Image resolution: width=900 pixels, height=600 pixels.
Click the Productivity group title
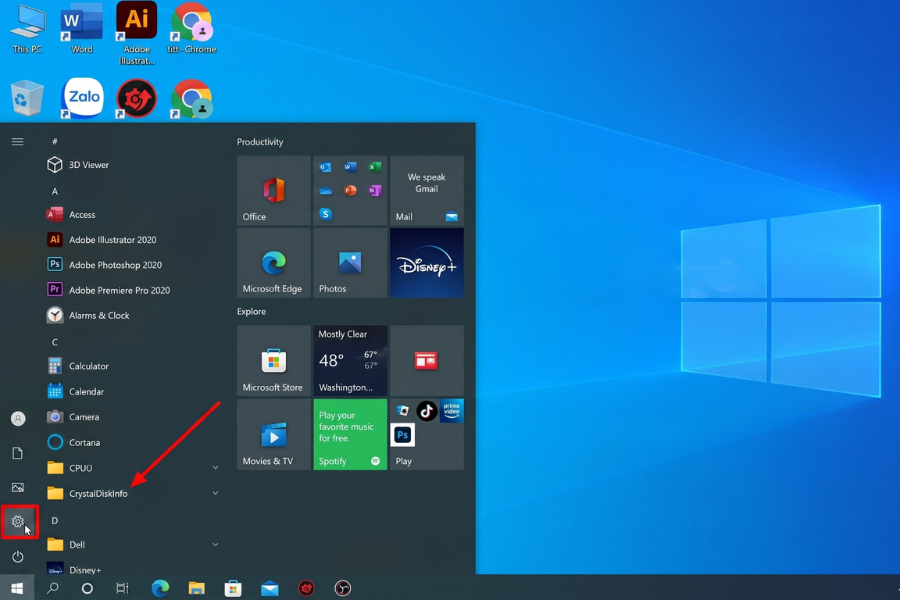260,142
